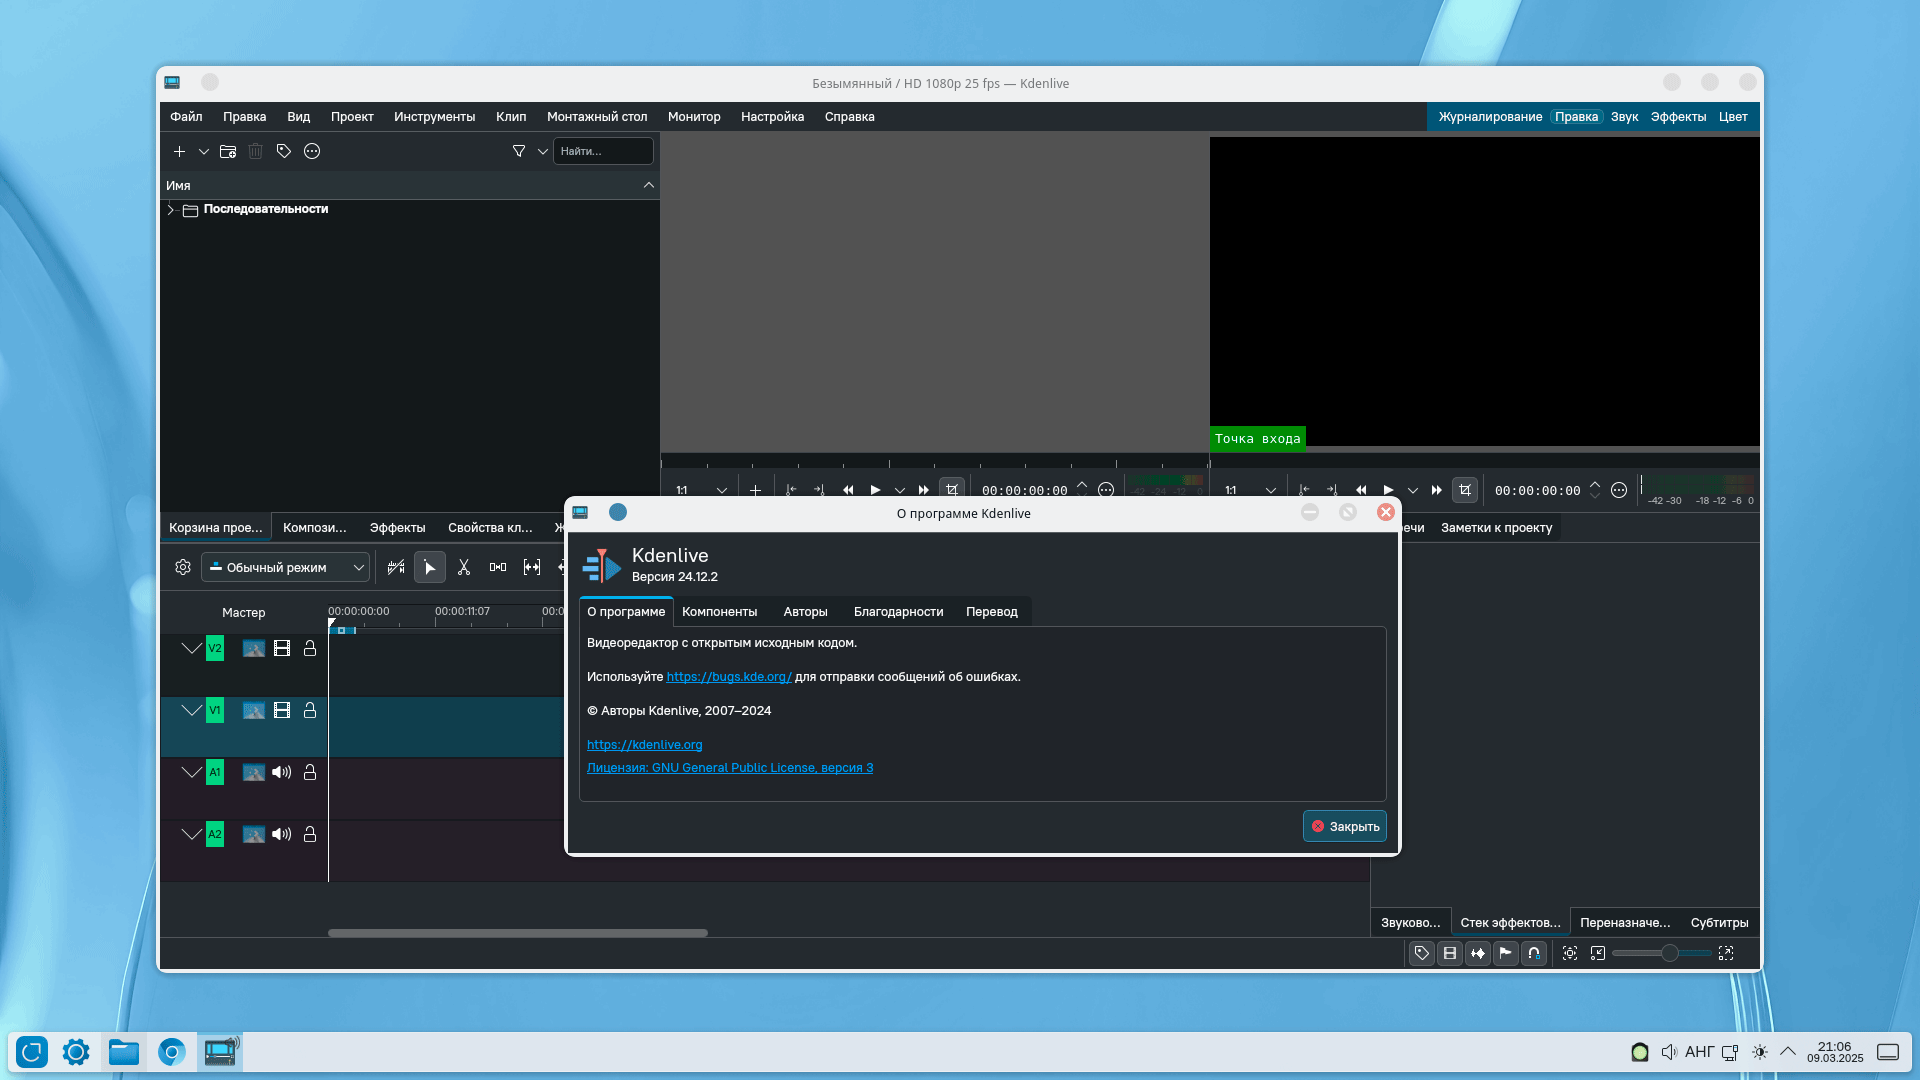Collapse track A2 with its chevron
The width and height of the screenshot is (1920, 1080).
click(191, 834)
